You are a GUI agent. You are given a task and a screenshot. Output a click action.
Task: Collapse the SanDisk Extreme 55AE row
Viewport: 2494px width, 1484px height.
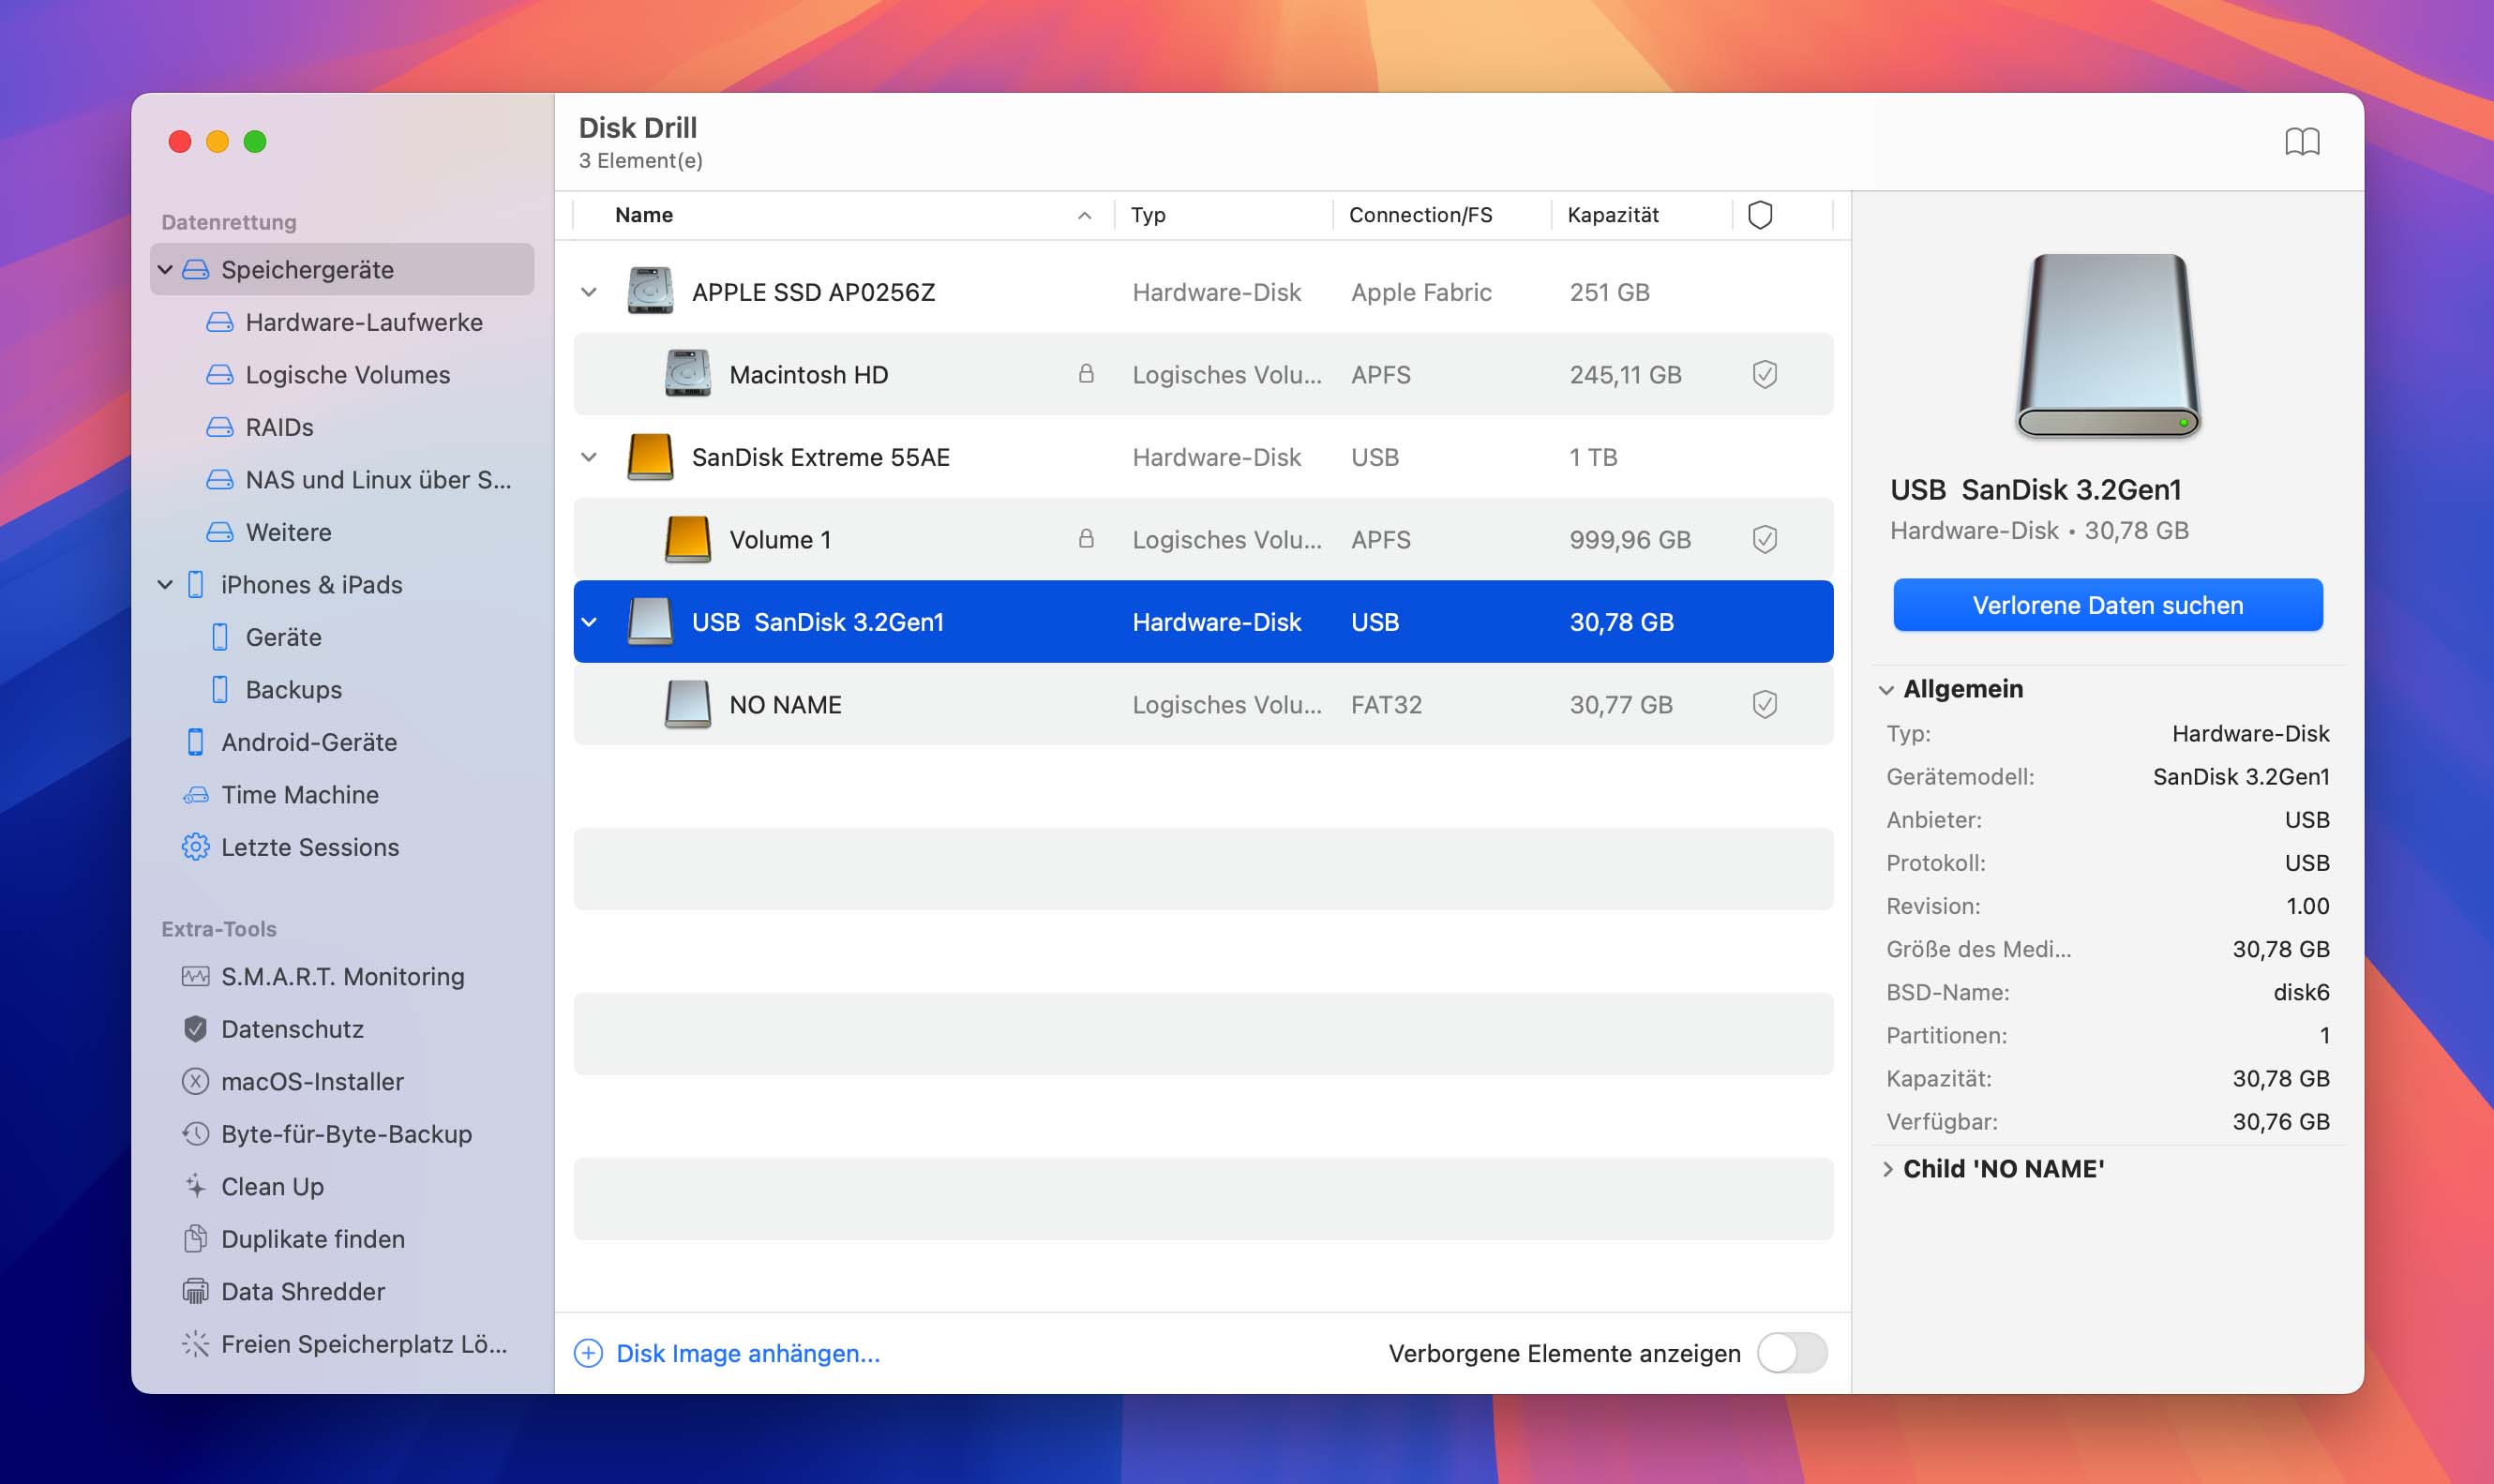pos(589,457)
